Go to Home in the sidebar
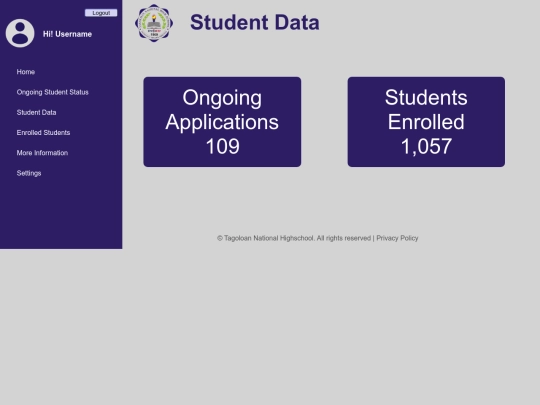 pos(26,72)
